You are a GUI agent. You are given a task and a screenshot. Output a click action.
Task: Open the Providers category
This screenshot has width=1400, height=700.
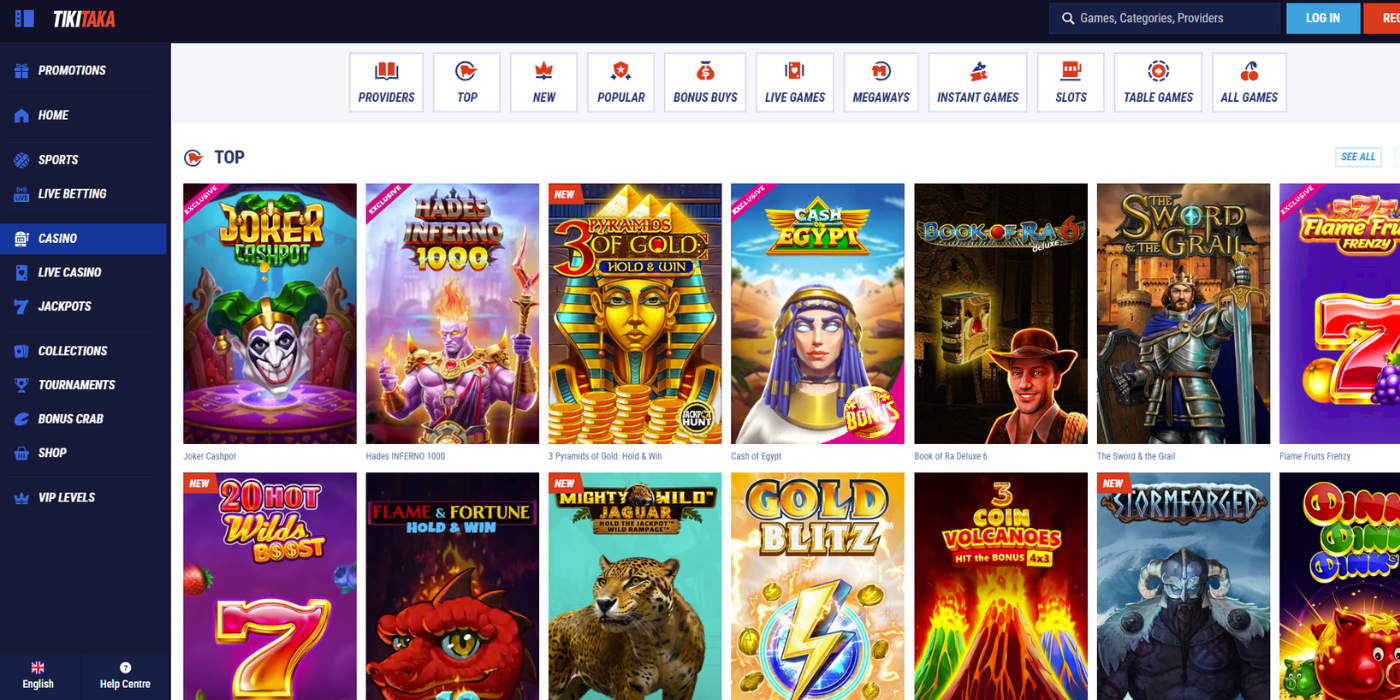(386, 83)
